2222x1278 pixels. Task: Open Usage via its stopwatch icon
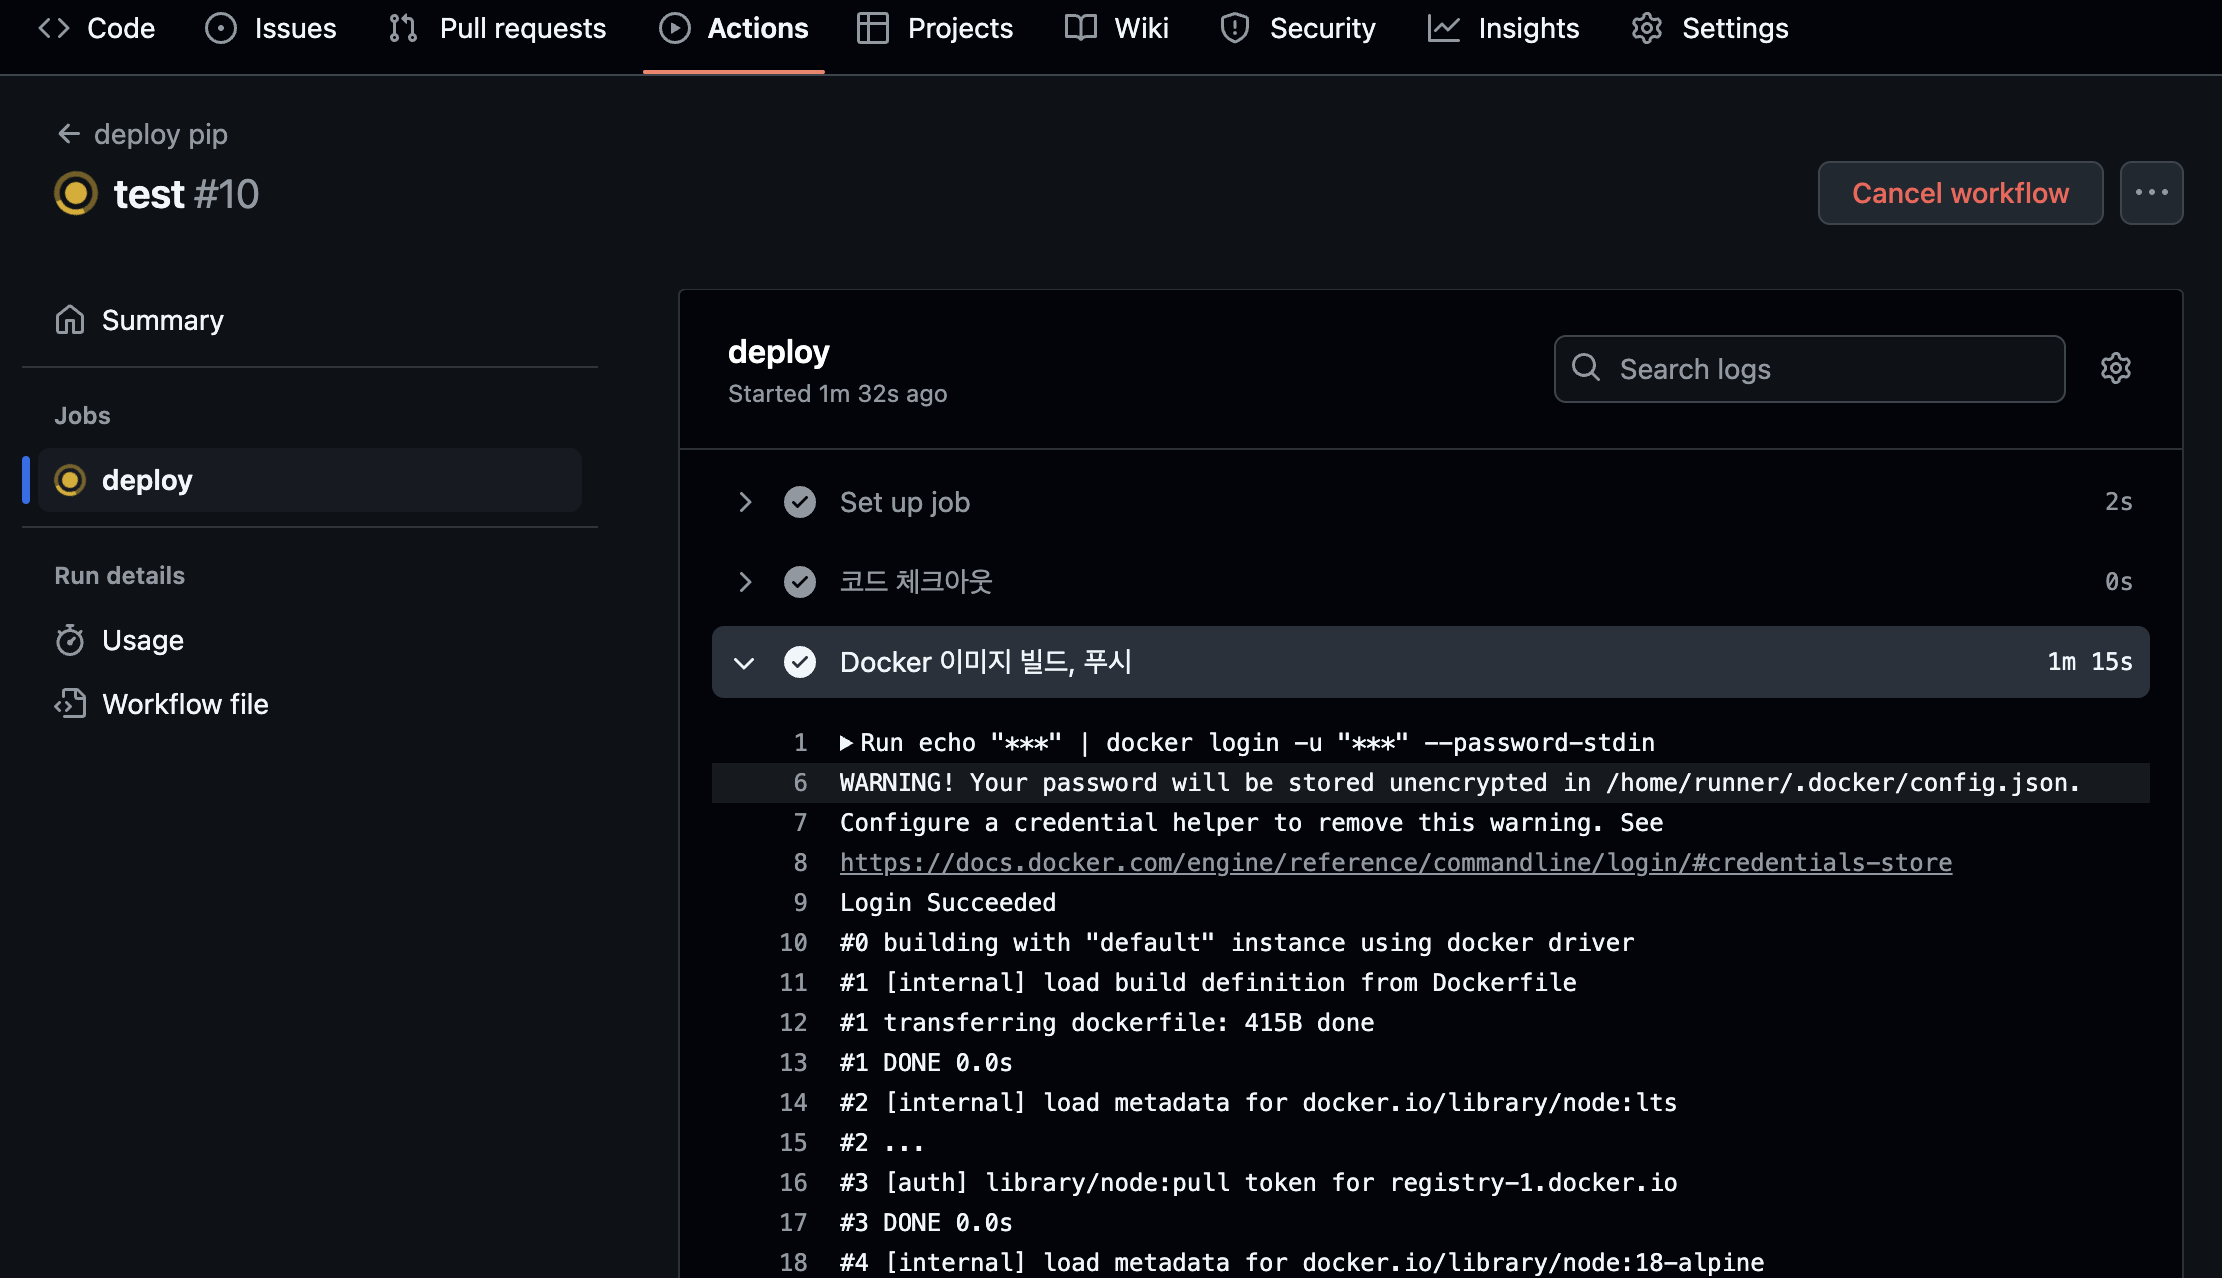(70, 640)
